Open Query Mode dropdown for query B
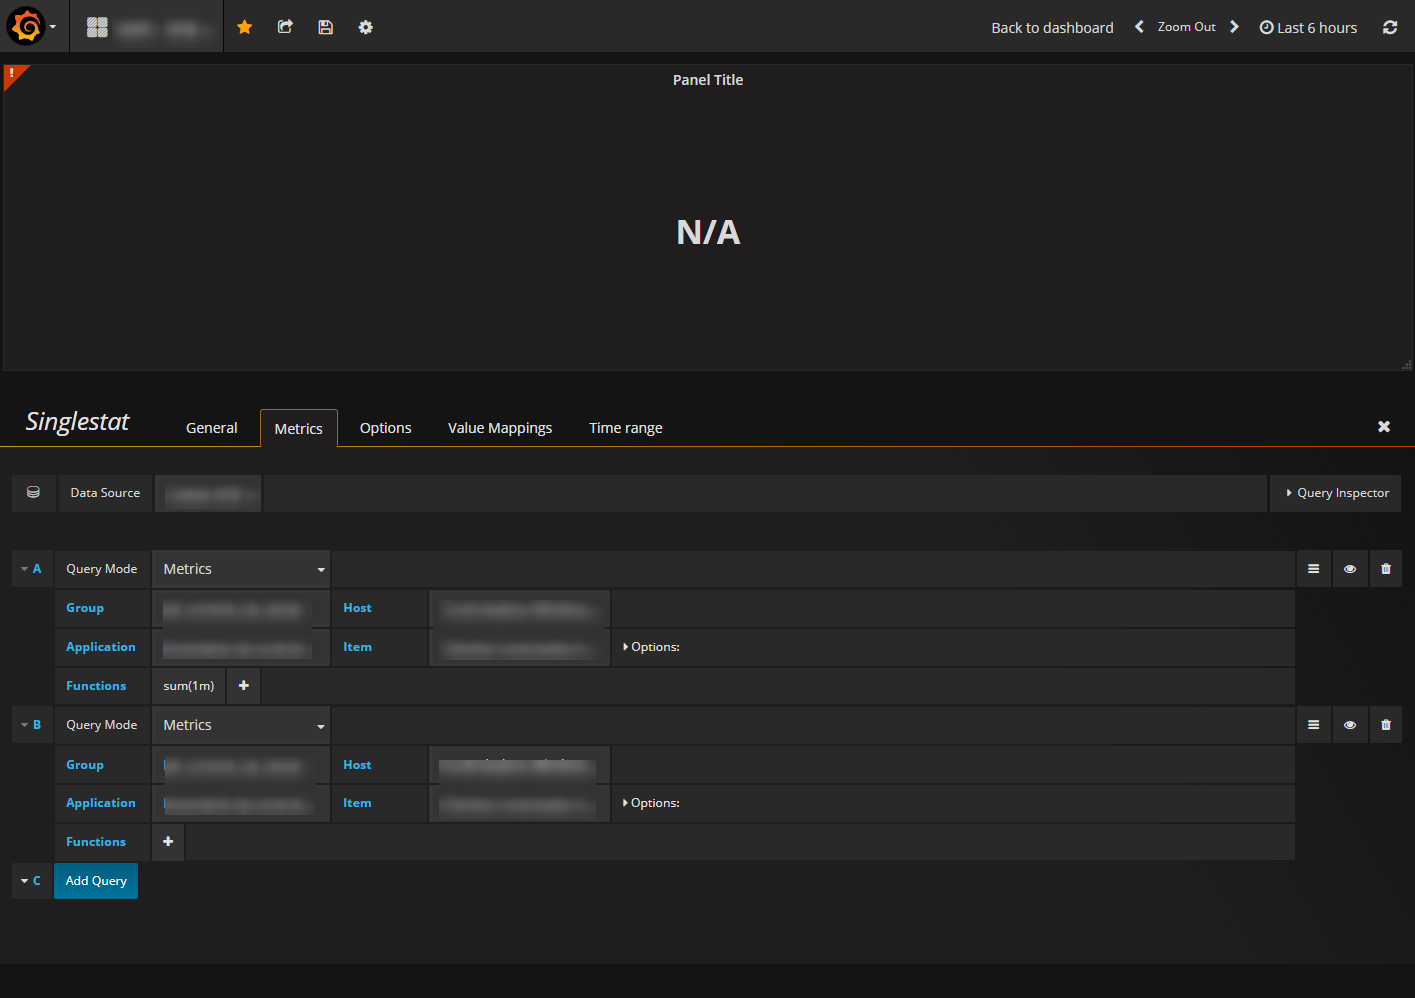The width and height of the screenshot is (1415, 998). click(x=241, y=725)
